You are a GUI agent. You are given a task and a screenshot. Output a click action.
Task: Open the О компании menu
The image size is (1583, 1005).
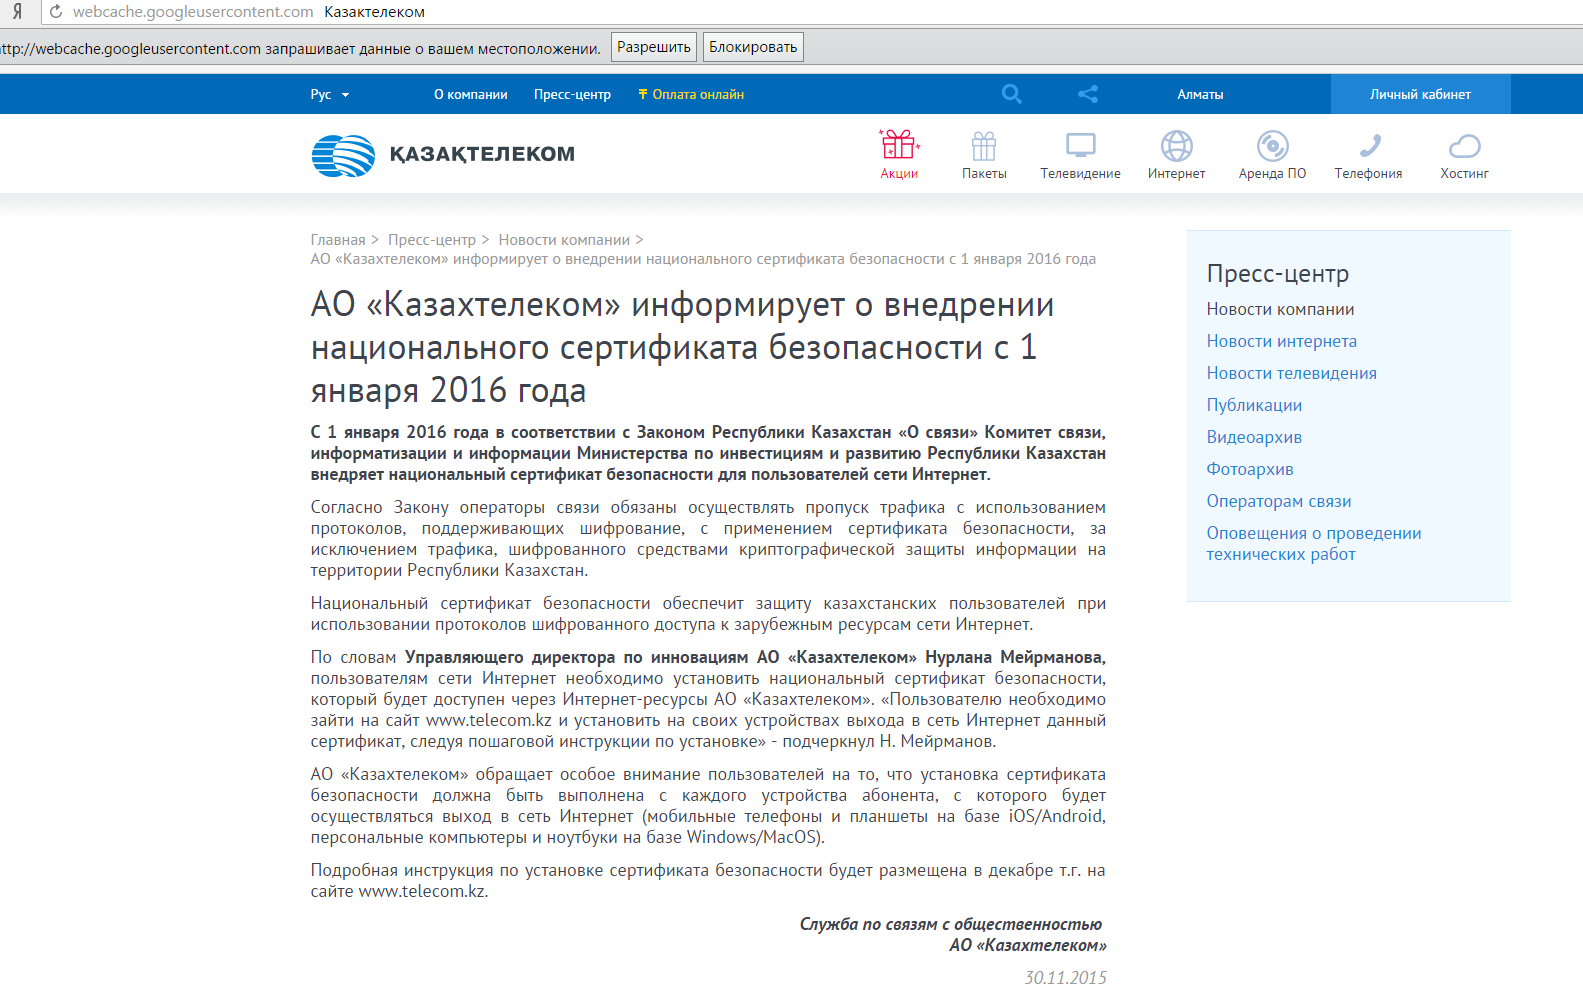[471, 95]
